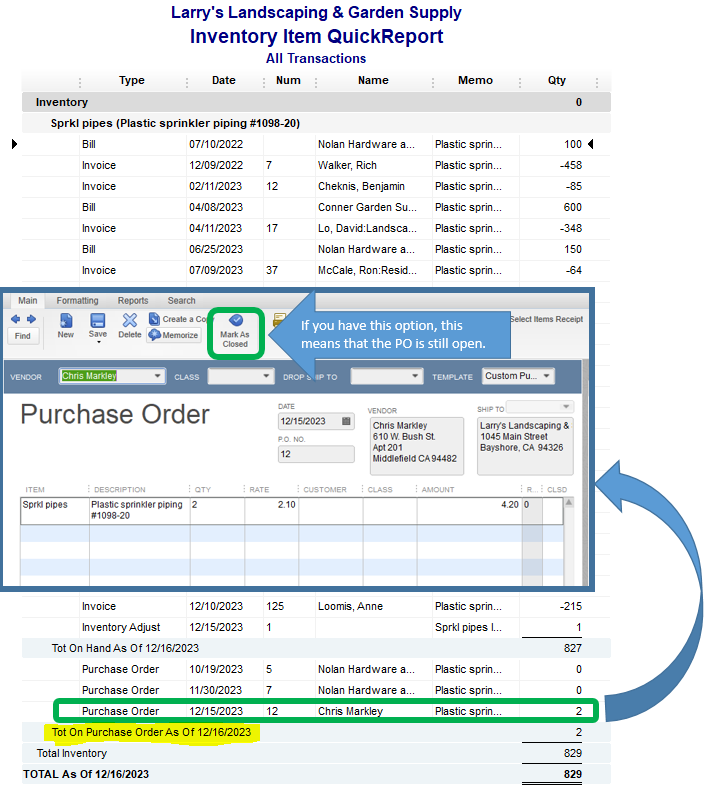
Task: Click the P.O. No. field
Action: pos(316,454)
